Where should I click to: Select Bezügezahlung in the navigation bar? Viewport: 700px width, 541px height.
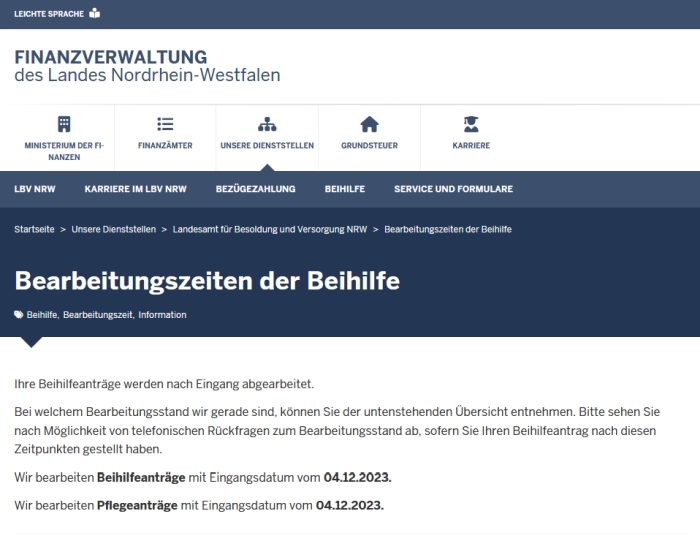click(x=255, y=189)
